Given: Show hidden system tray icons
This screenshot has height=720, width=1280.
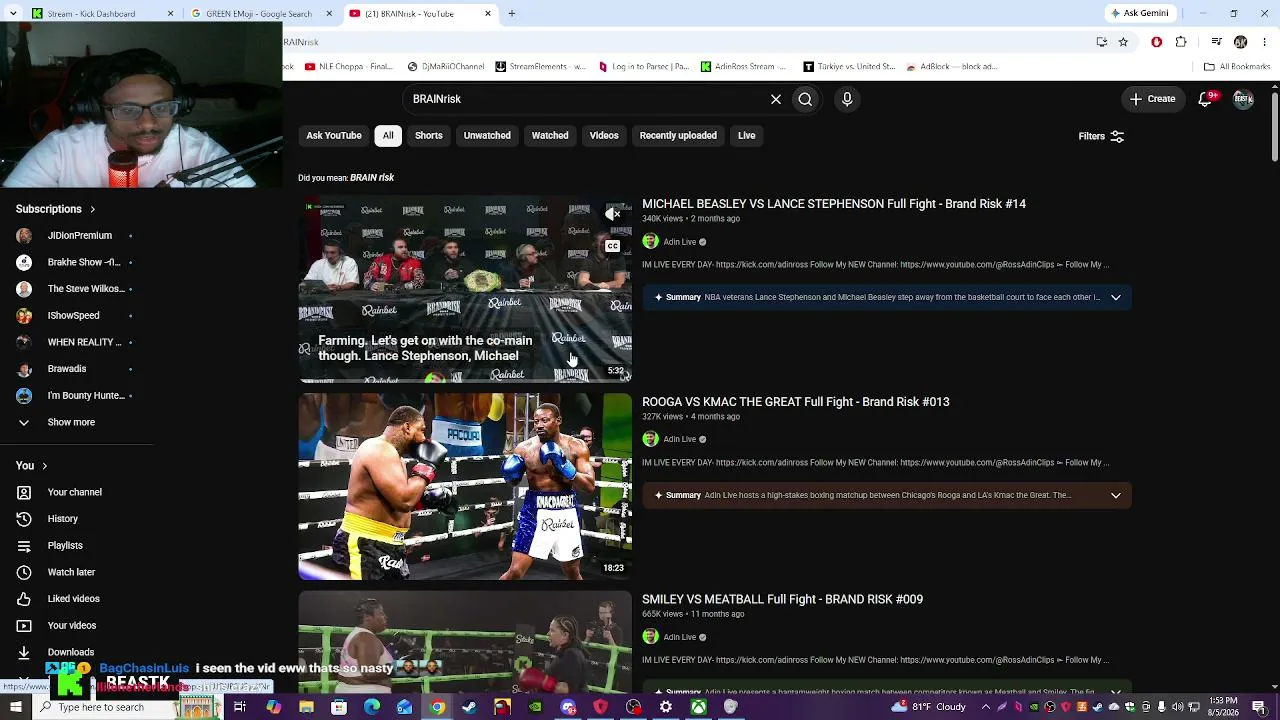Looking at the screenshot, I should (x=986, y=707).
